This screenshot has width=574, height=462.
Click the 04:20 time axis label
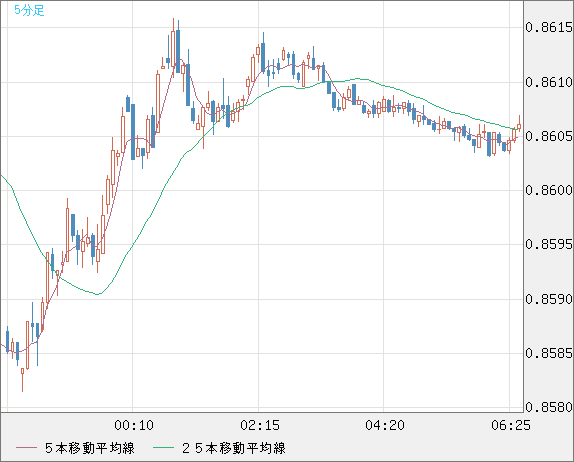pyautogui.click(x=385, y=425)
